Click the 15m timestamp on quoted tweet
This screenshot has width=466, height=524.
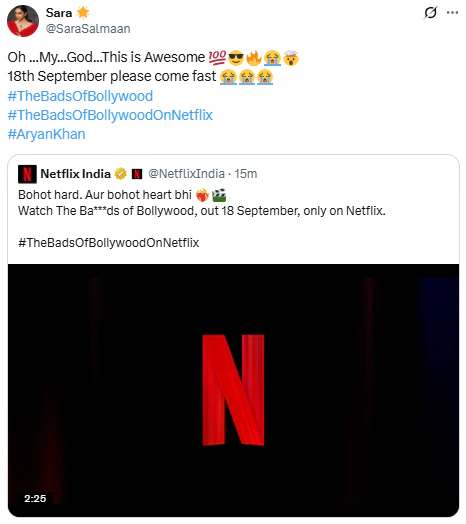[x=246, y=174]
